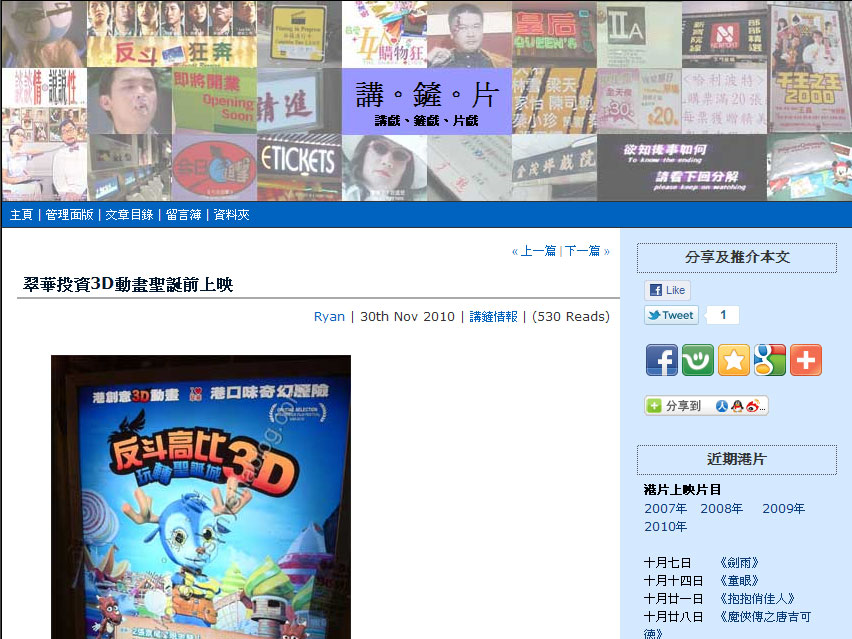Open the 主頁 home menu item

pos(21,215)
